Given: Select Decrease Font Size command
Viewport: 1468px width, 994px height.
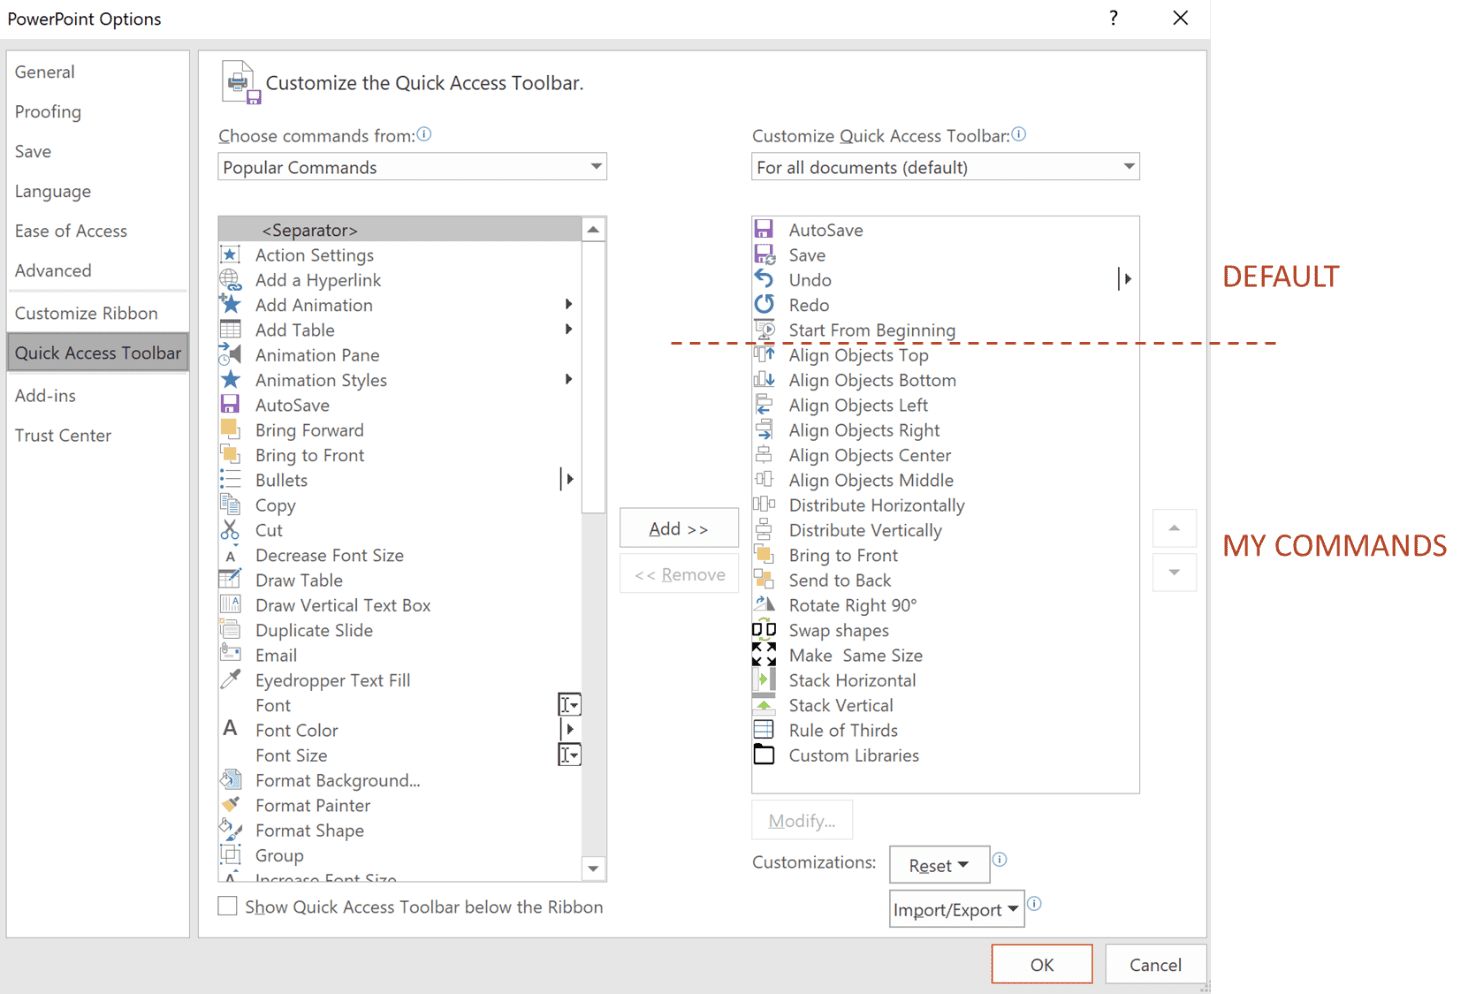Looking at the screenshot, I should coord(400,555).
